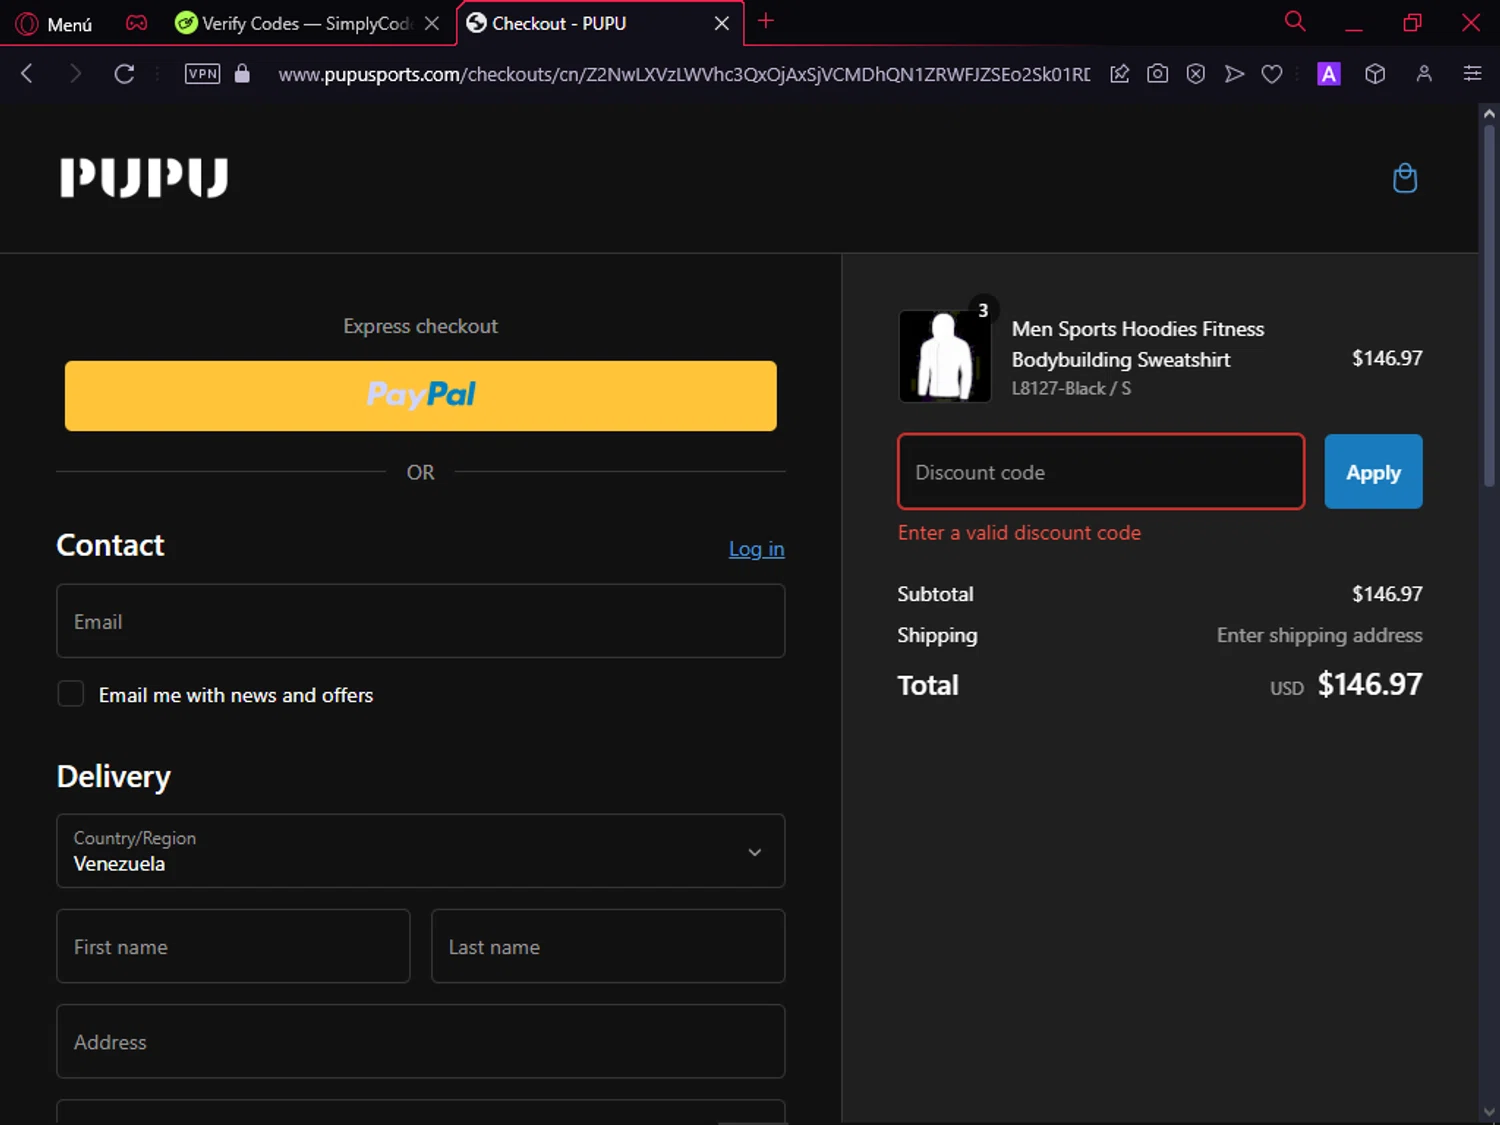Bookmark page with heart icon
1500x1125 pixels.
click(1272, 74)
